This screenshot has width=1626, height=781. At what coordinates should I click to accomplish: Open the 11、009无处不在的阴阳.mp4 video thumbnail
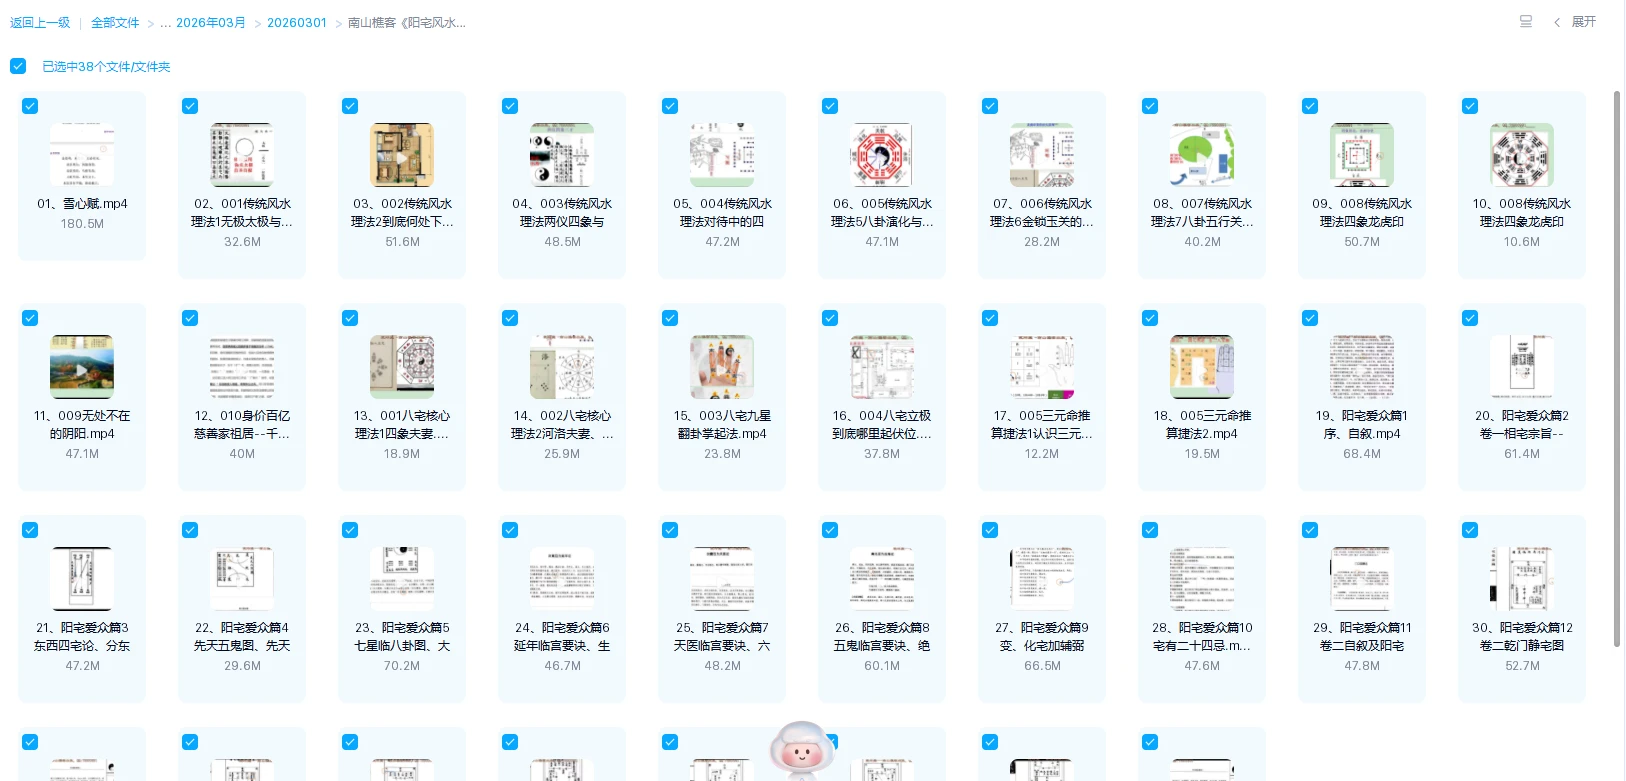82,367
